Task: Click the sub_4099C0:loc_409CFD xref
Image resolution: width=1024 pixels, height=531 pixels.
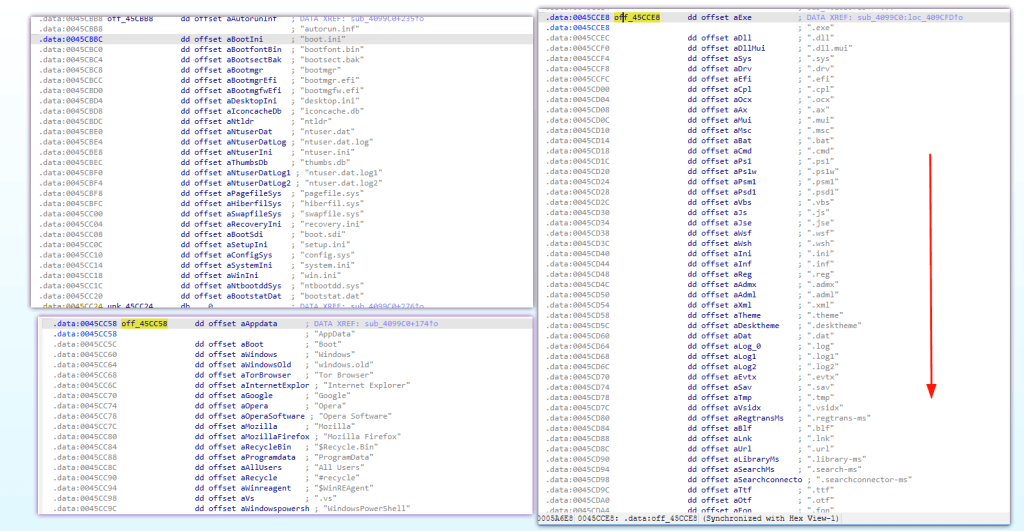Action: [x=910, y=18]
